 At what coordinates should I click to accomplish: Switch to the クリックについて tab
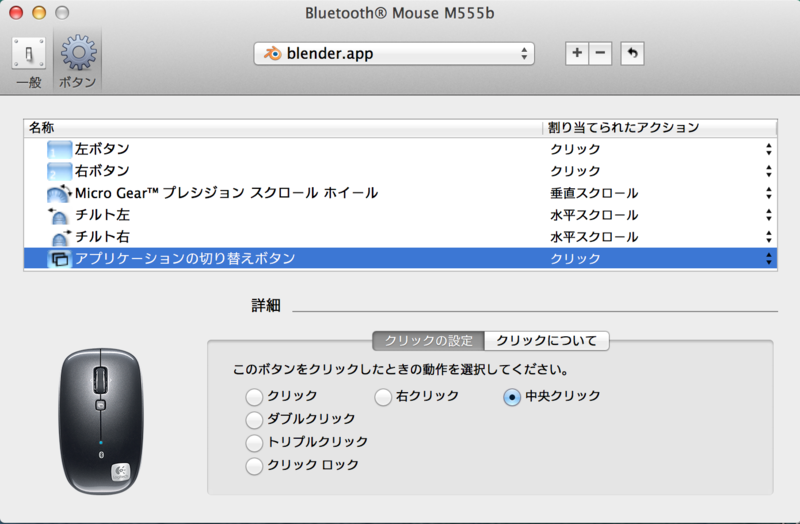coord(546,341)
